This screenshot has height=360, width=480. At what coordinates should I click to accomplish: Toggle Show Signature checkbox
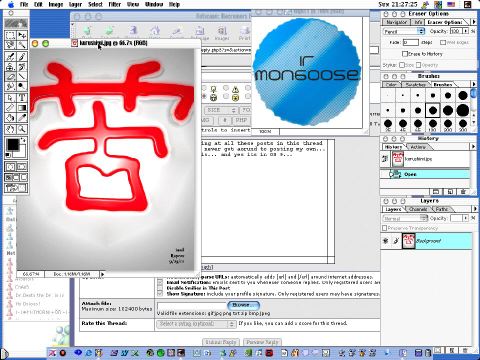pos(160,294)
